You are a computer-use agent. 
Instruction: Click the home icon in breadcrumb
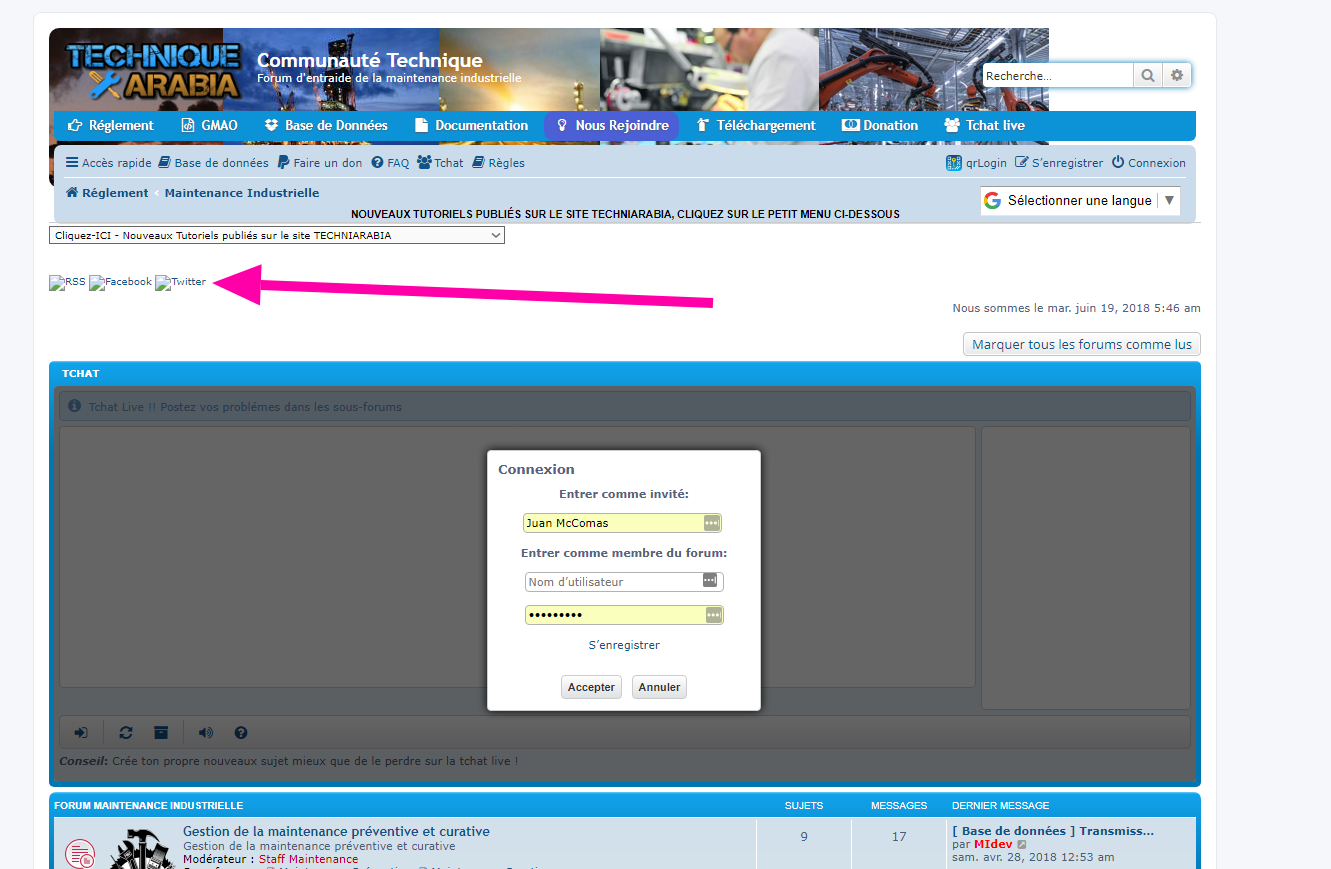tap(72, 193)
